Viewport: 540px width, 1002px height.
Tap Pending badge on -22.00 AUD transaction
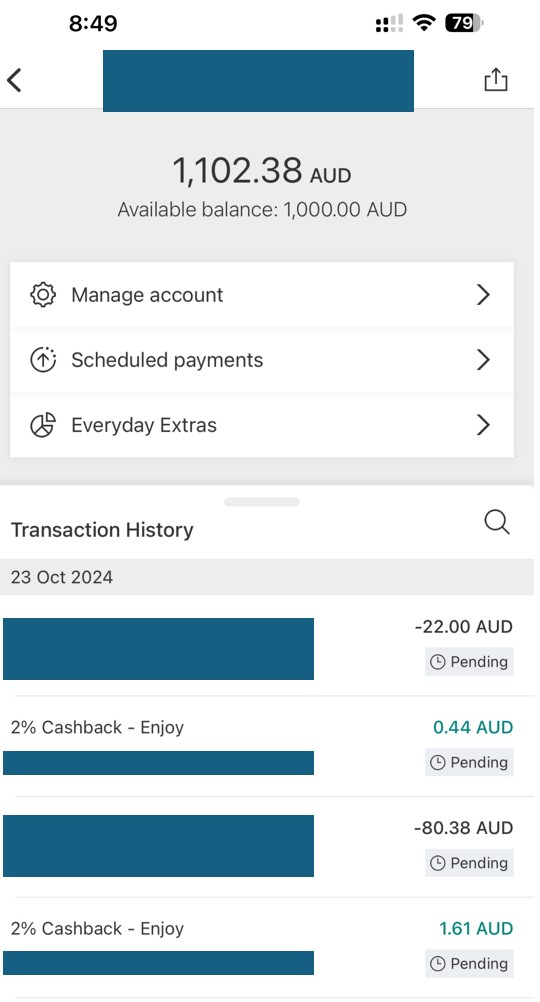469,662
